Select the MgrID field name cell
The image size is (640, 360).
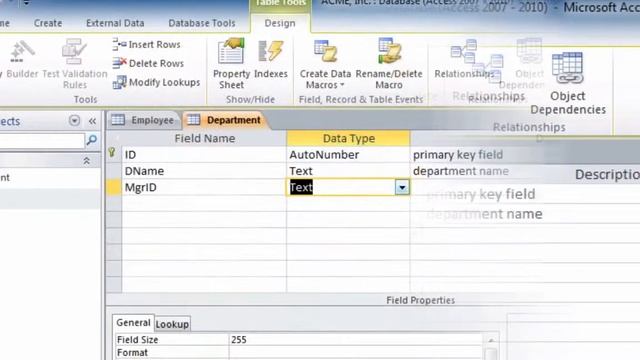(x=204, y=187)
